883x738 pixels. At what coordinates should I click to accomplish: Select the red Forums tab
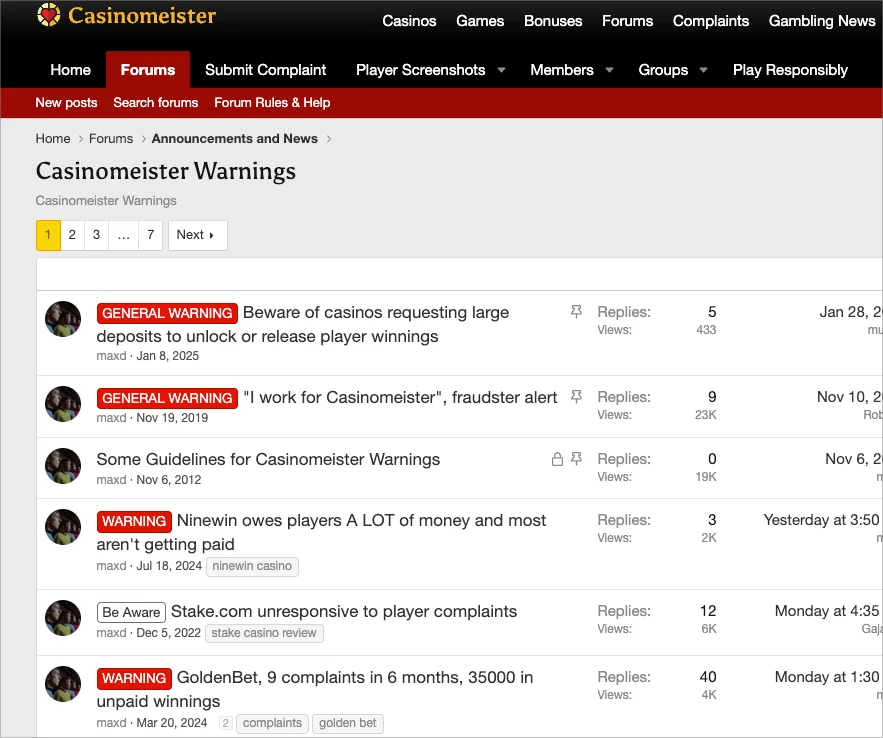(x=148, y=70)
